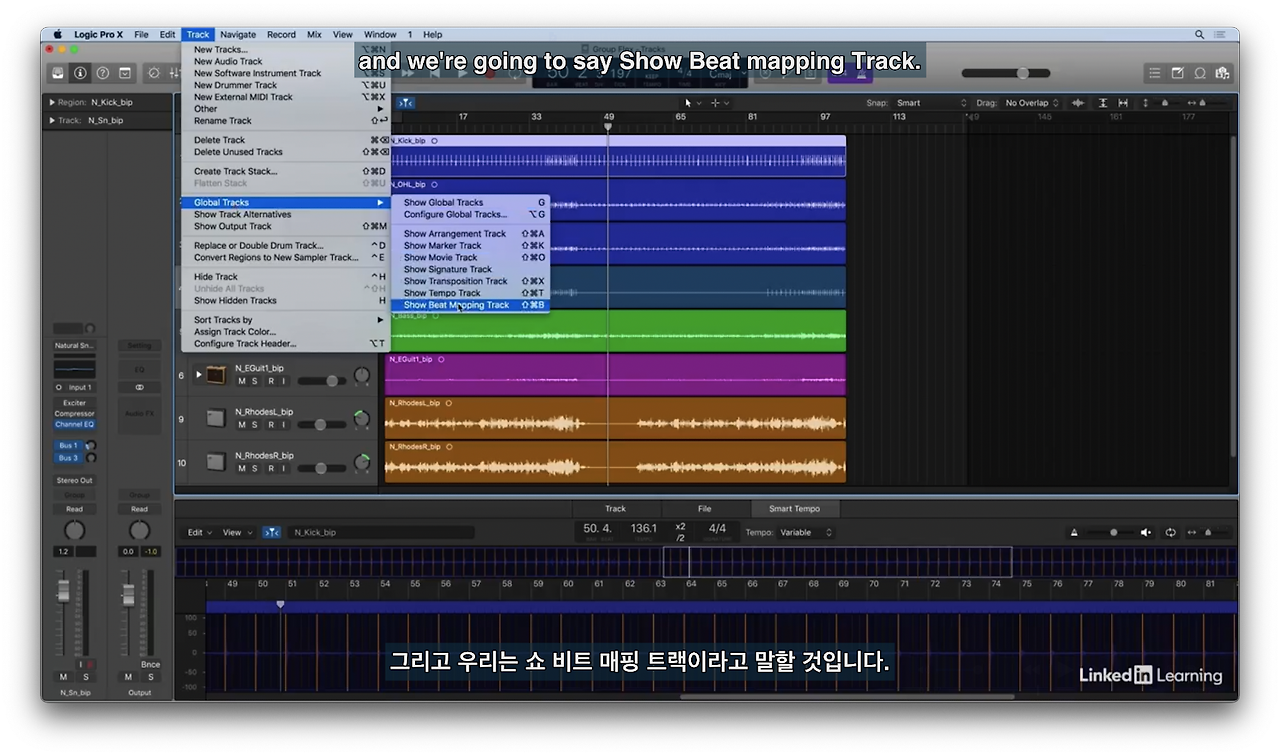Choose Configure Global Tracks menu item

pyautogui.click(x=470, y=214)
